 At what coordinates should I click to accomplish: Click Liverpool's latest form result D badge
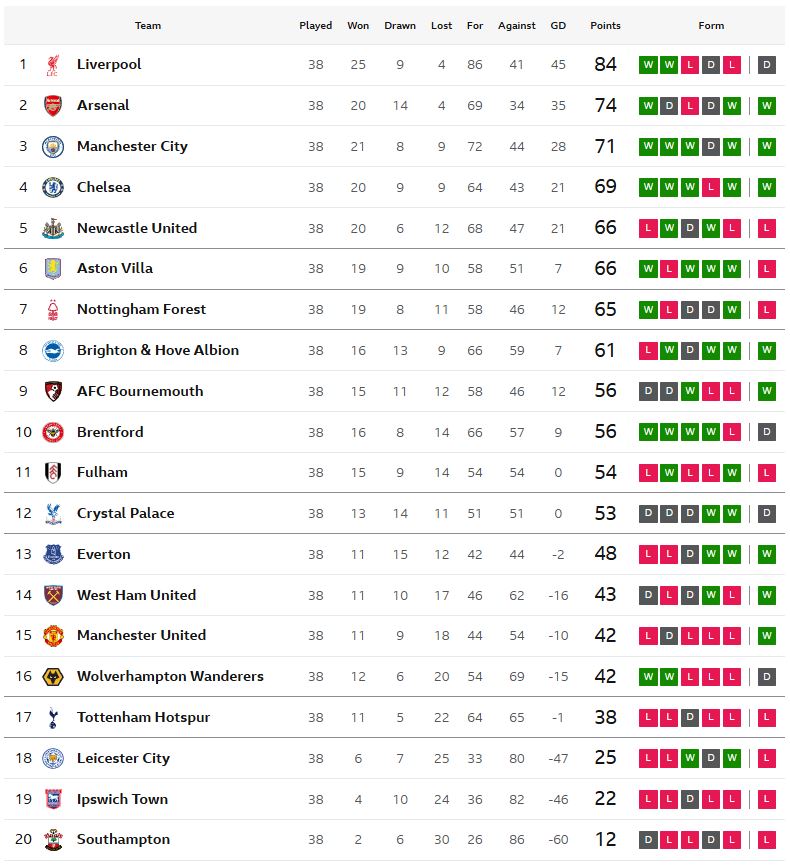coord(767,65)
